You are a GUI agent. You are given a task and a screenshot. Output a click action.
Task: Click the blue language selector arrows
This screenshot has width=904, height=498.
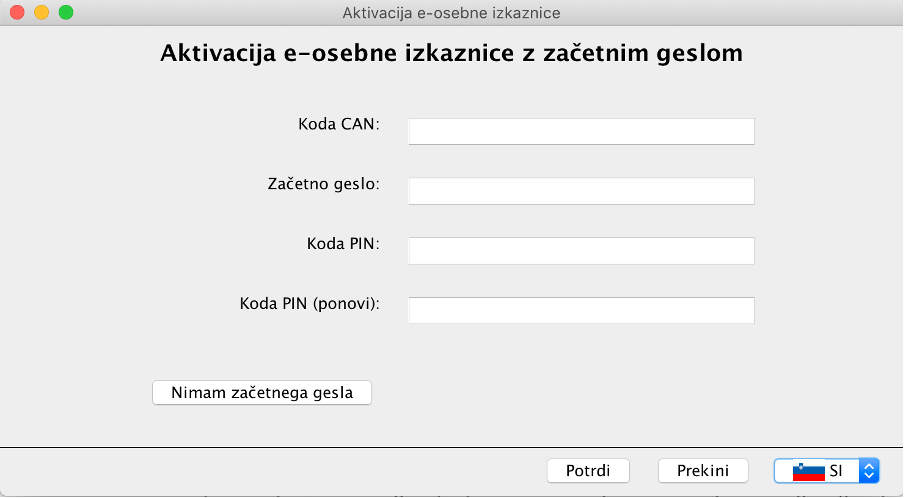(869, 471)
